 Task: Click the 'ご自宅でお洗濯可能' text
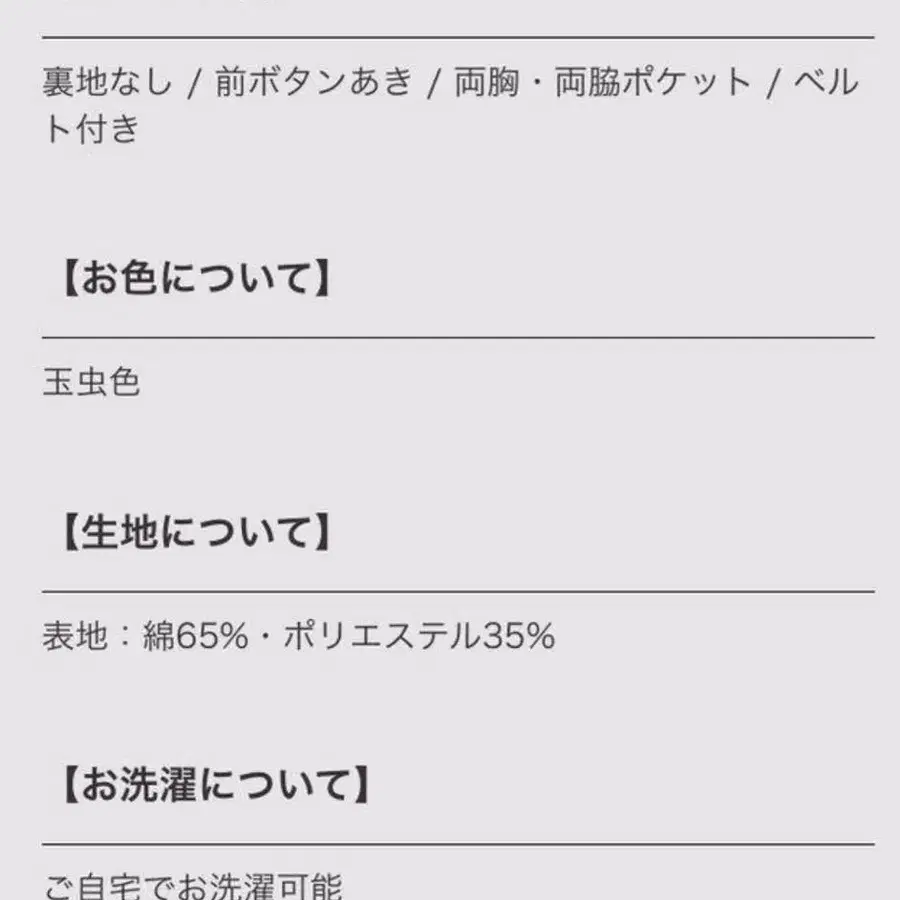193,886
